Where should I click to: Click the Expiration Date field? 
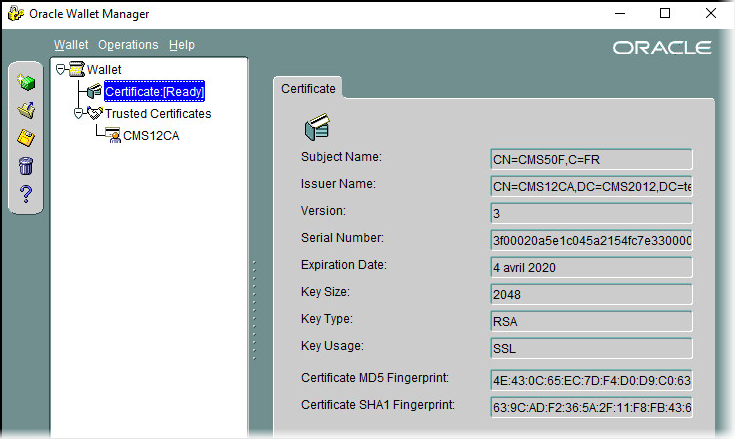tap(591, 268)
